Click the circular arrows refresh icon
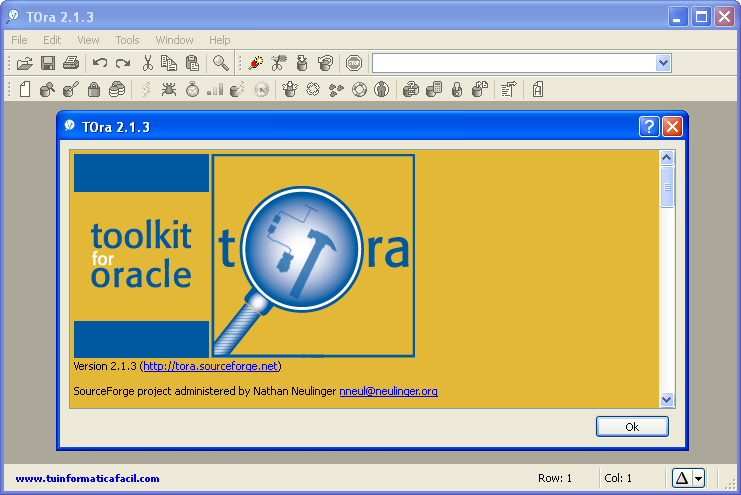The width and height of the screenshot is (741, 495). pyautogui.click(x=313, y=89)
